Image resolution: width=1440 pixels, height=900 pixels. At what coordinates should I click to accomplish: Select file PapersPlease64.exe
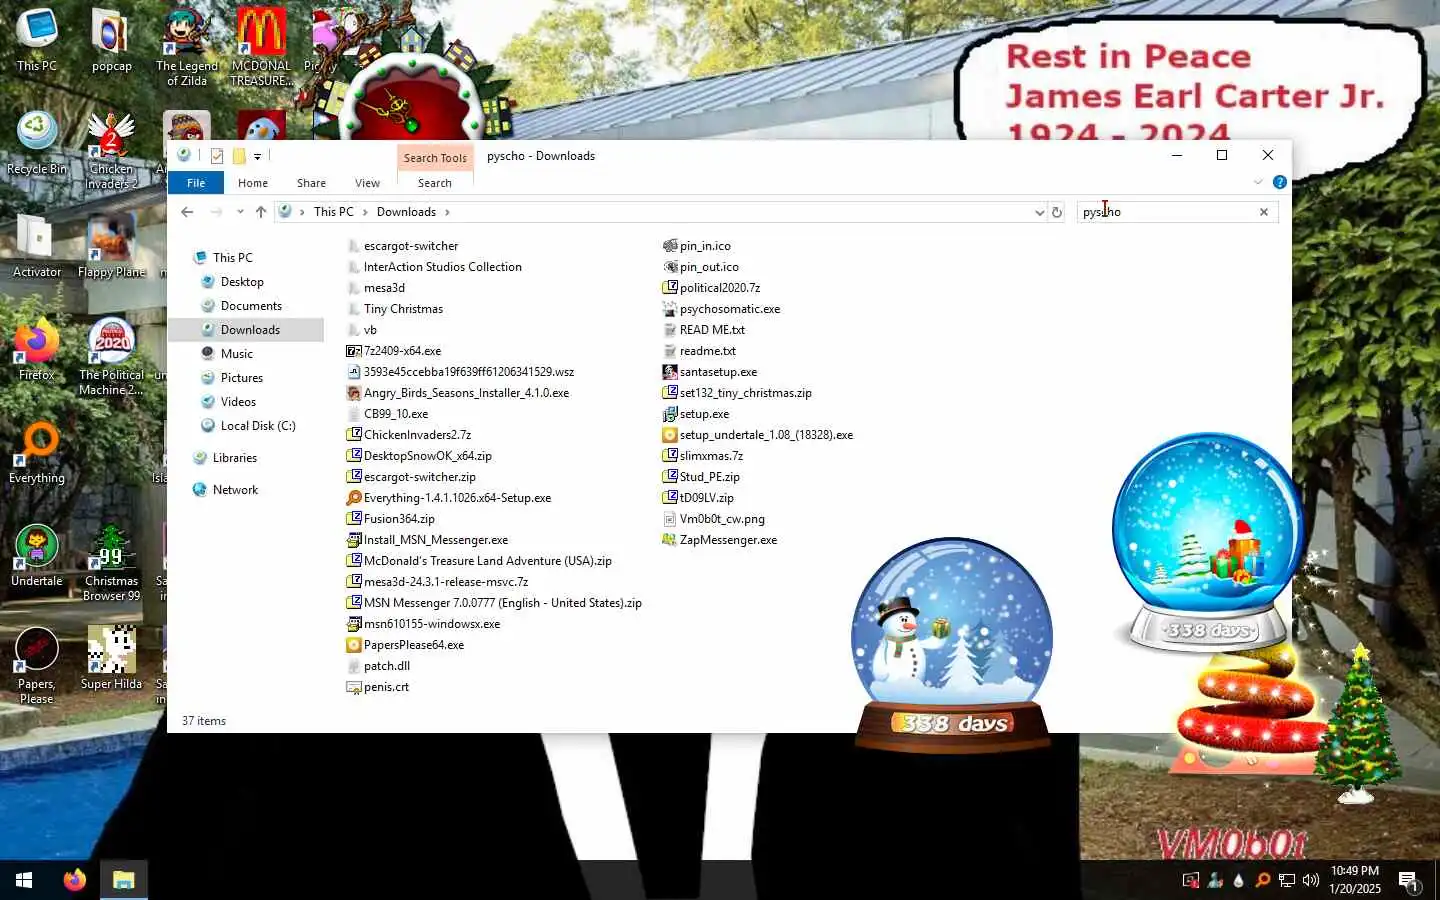pos(405,645)
